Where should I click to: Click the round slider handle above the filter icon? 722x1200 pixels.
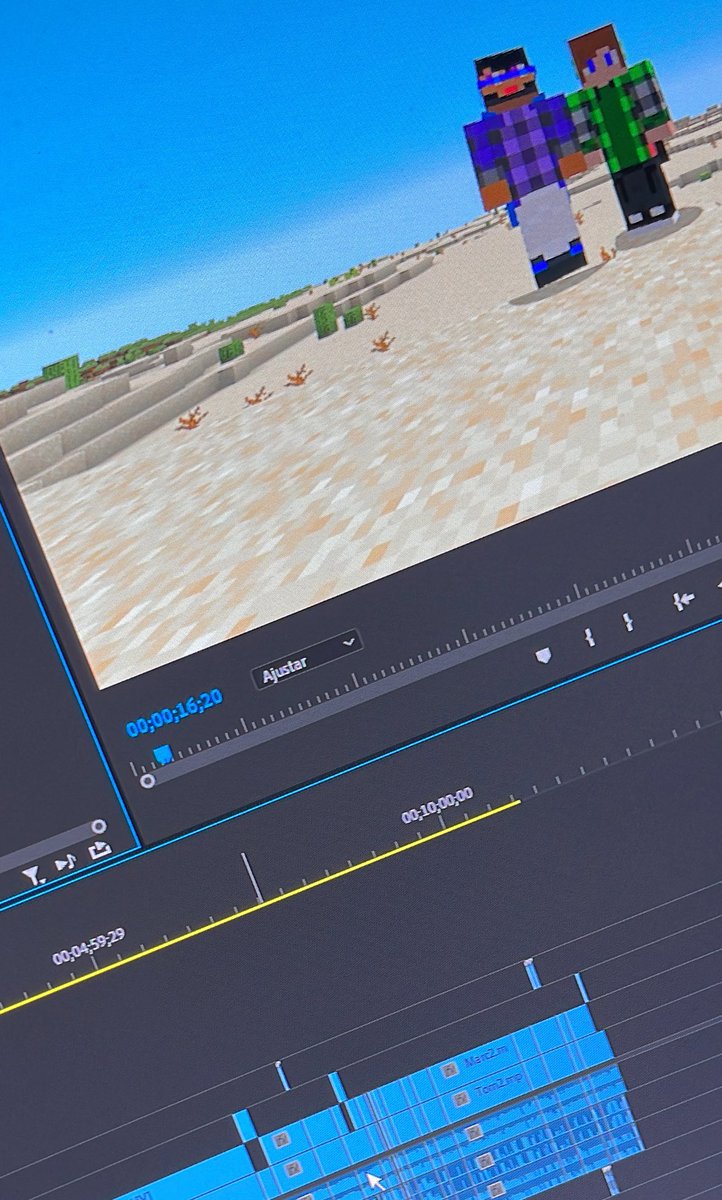pos(98,826)
